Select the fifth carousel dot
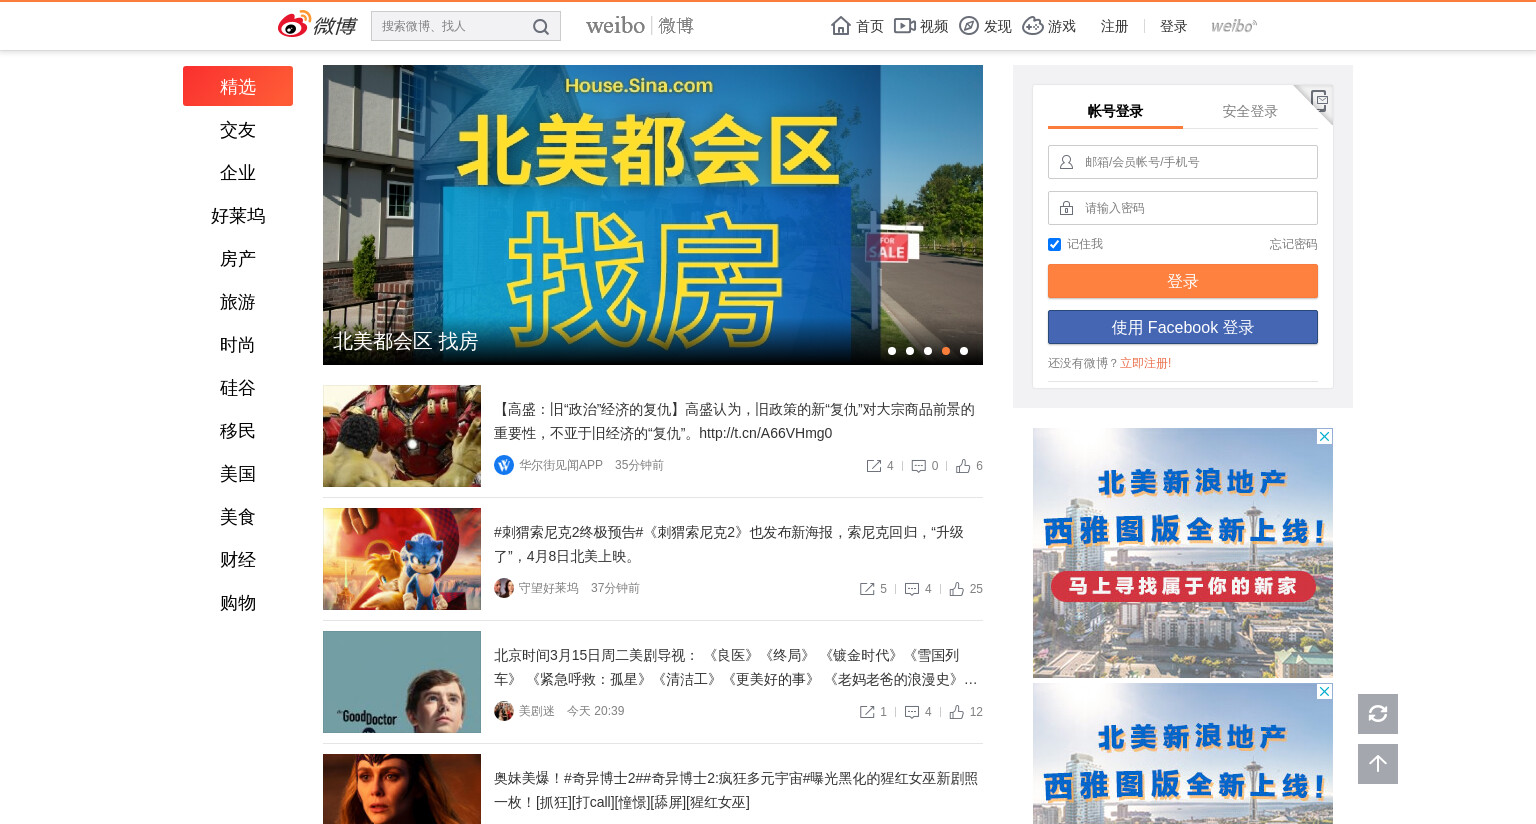 (x=964, y=351)
